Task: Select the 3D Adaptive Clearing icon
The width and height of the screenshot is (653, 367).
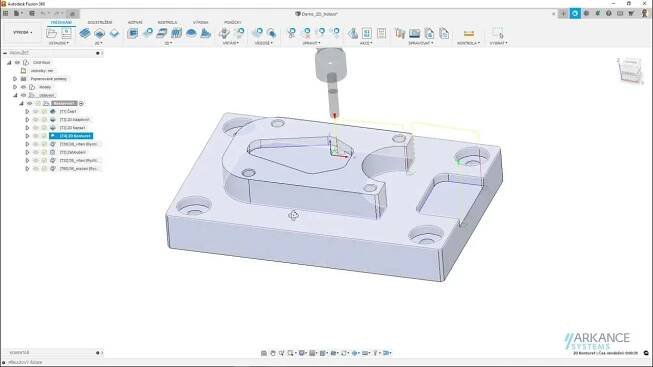Action: pos(132,33)
